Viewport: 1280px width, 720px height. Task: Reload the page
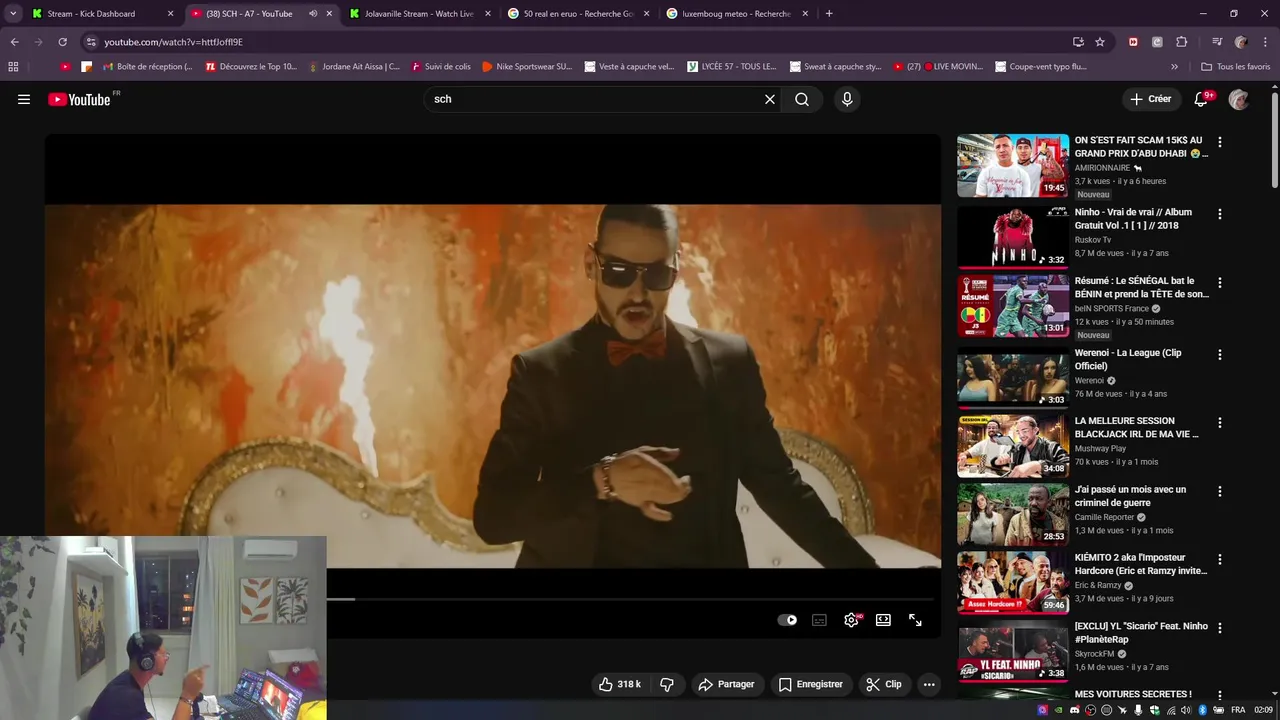tap(62, 42)
